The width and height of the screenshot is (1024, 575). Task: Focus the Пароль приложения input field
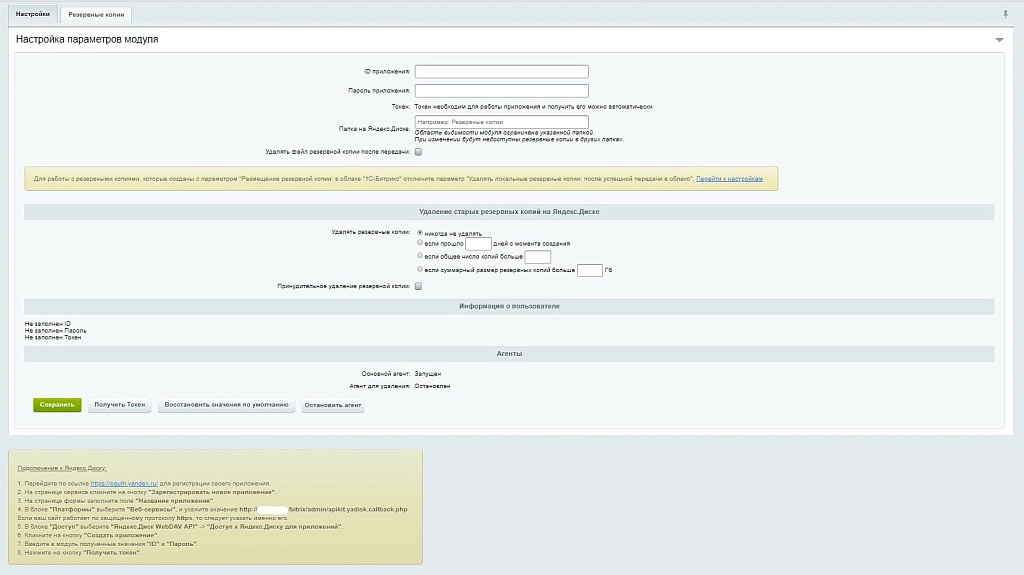(x=502, y=90)
